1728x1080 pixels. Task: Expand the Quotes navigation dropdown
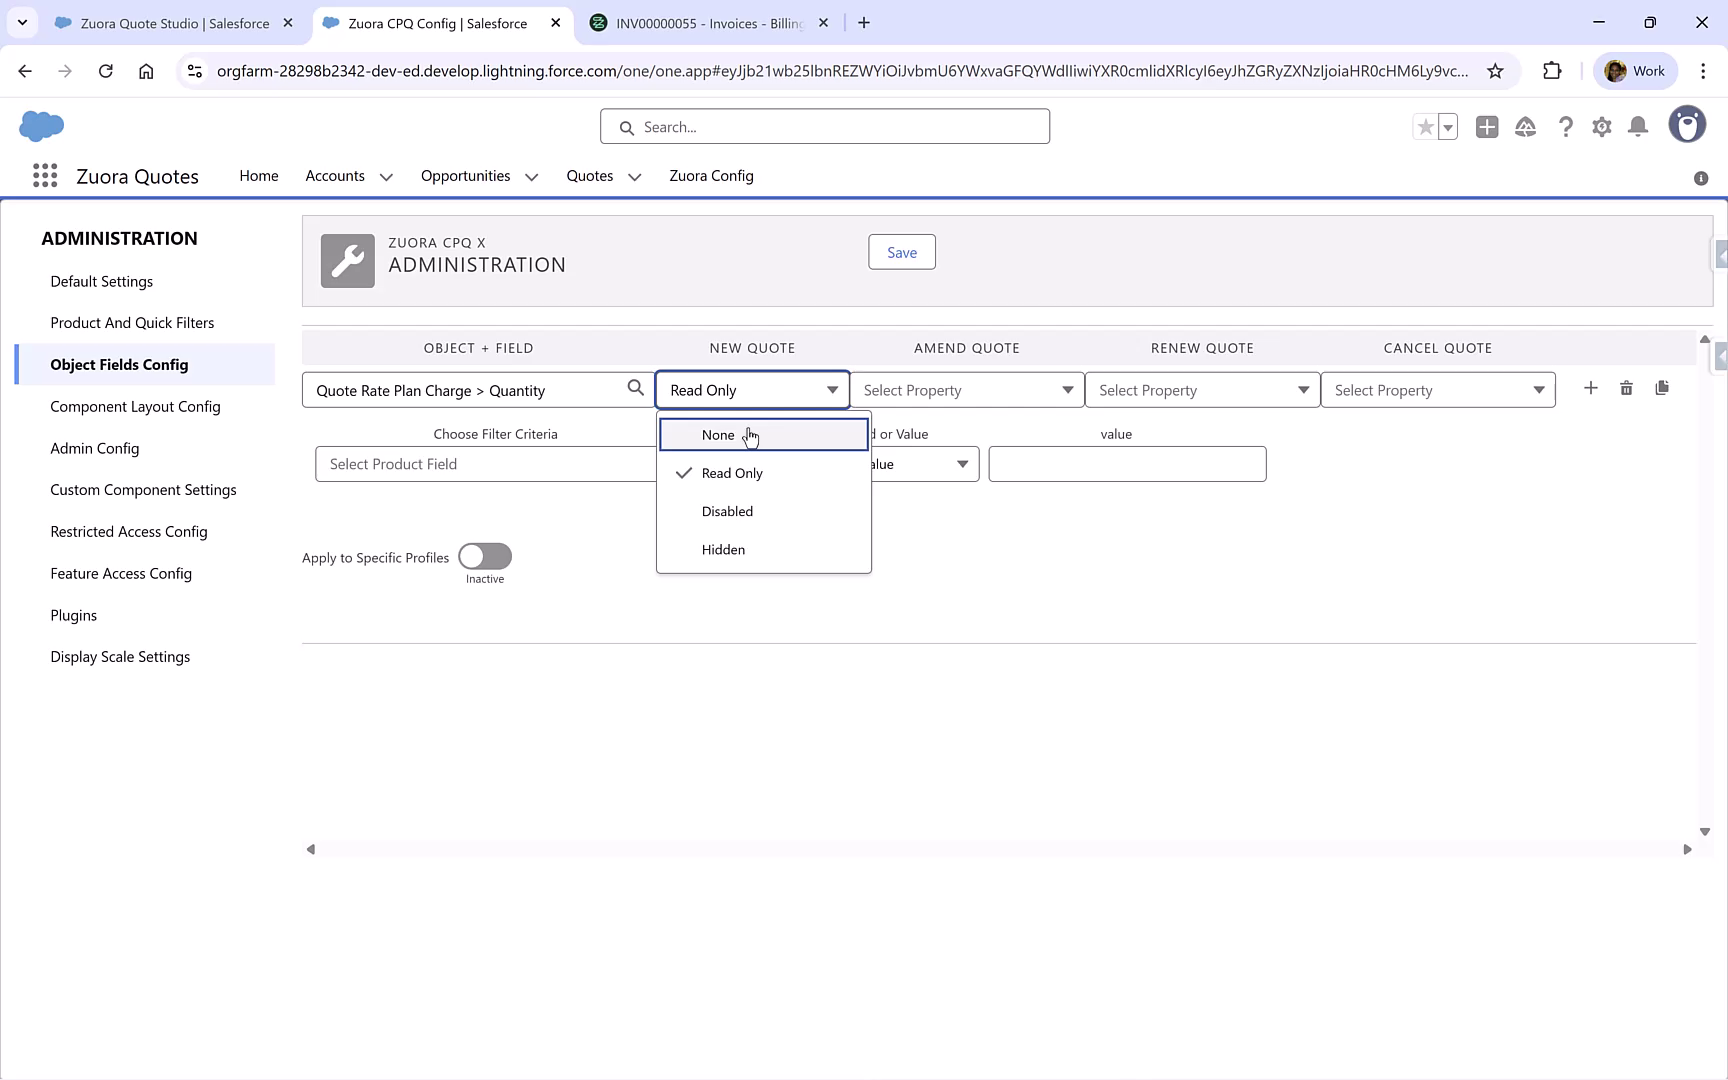633,176
